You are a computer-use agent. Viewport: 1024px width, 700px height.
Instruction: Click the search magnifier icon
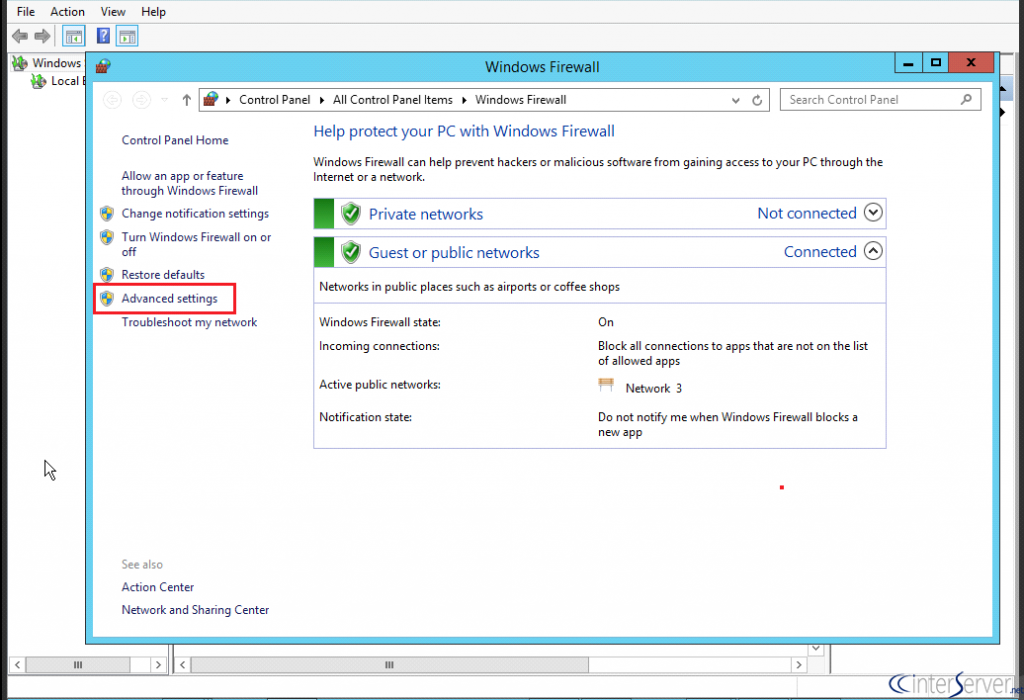966,99
